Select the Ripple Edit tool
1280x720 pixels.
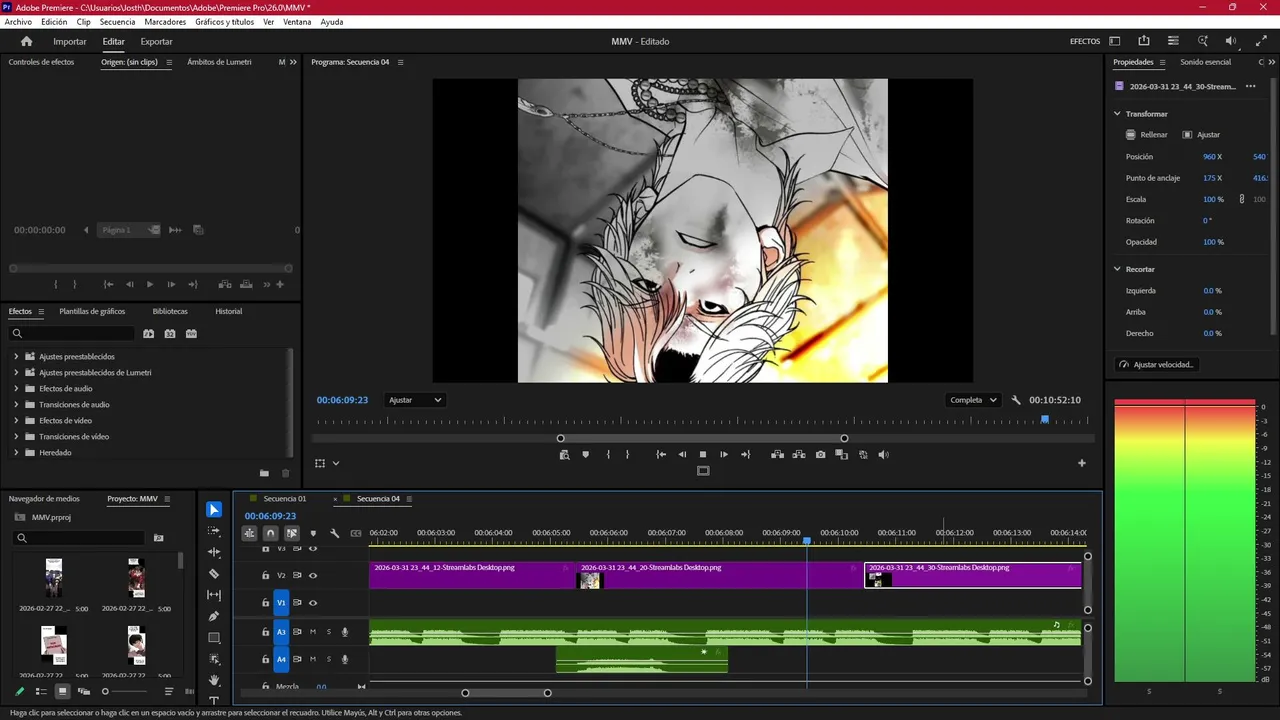[214, 552]
